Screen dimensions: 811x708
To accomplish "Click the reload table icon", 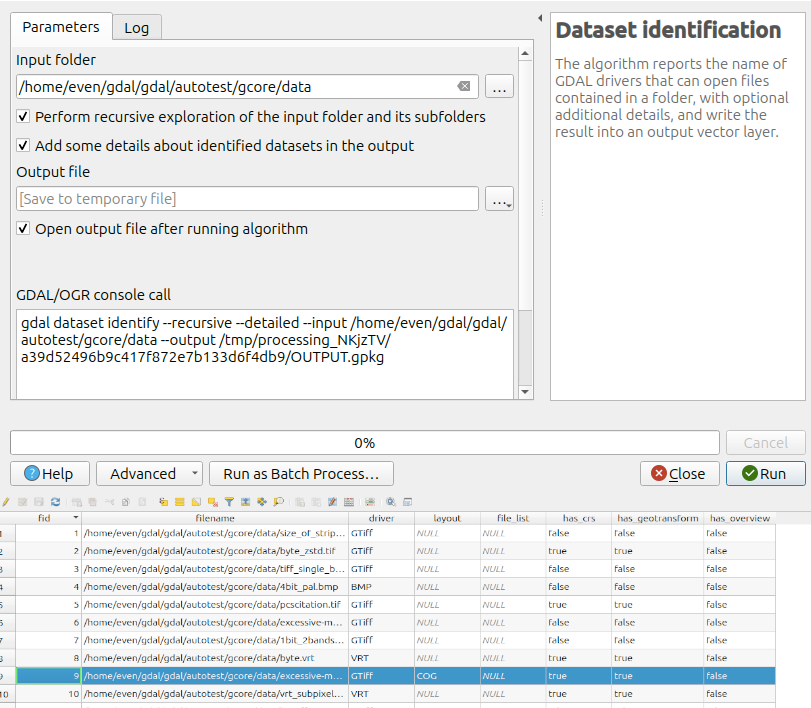I will coord(55,502).
